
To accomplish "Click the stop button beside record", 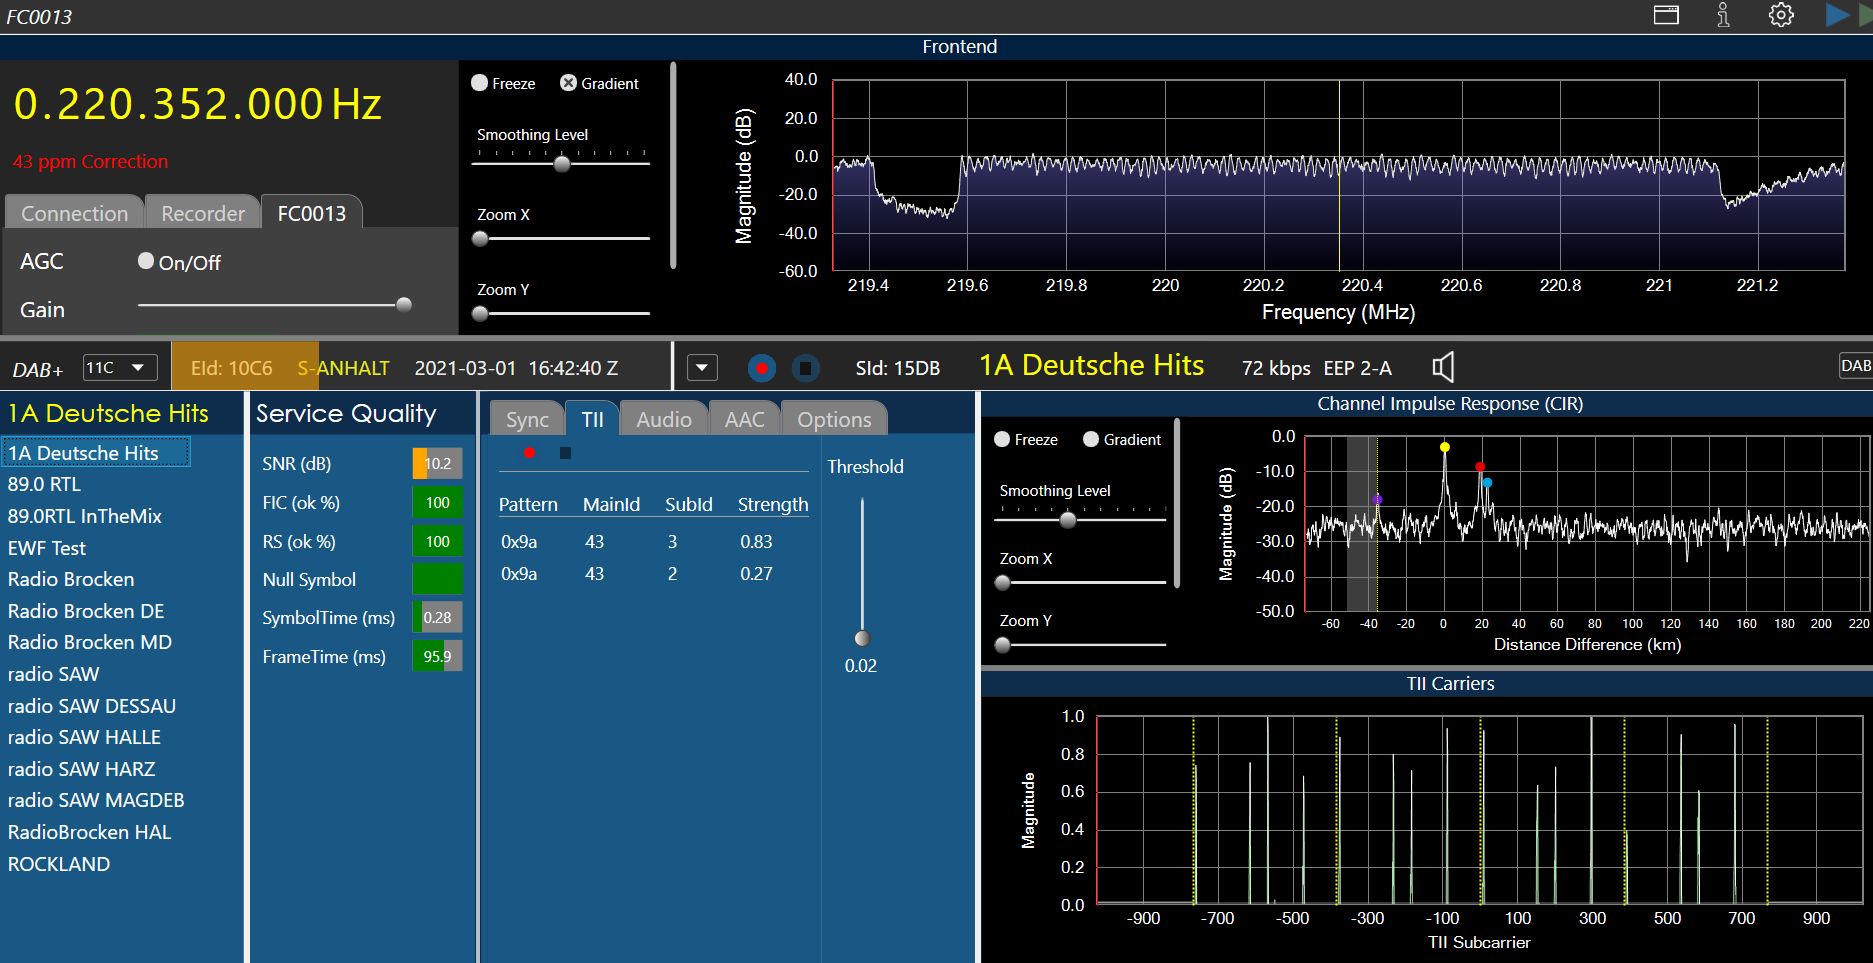I will click(805, 368).
